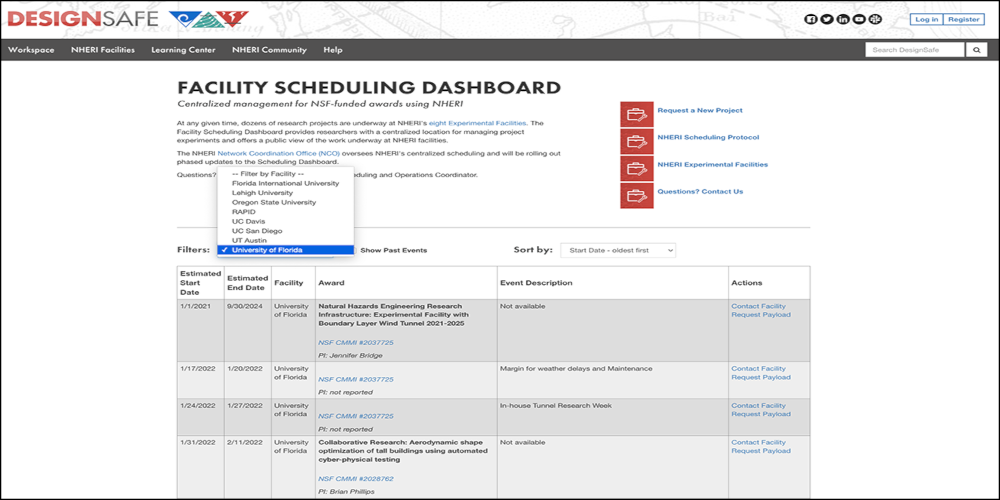The height and width of the screenshot is (500, 1000).
Task: Contact Facility for the 1/24/2022 event
Action: pyautogui.click(x=758, y=406)
